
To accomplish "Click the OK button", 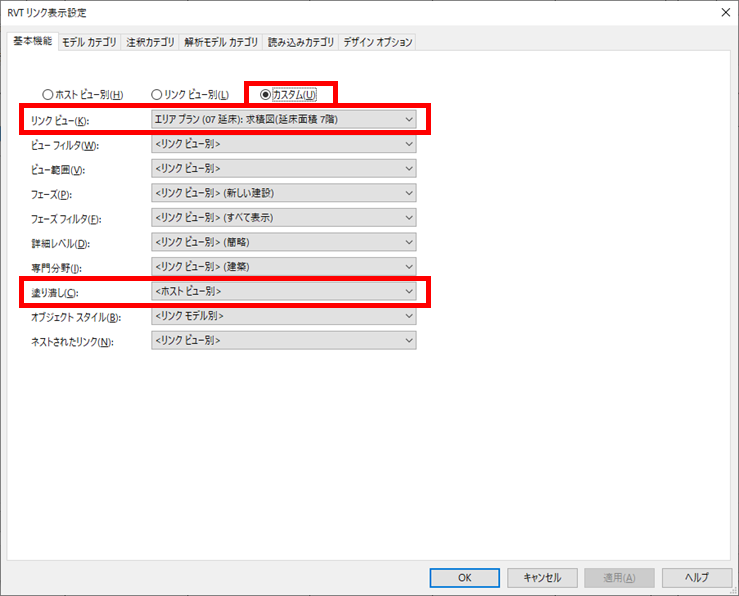I will point(465,578).
